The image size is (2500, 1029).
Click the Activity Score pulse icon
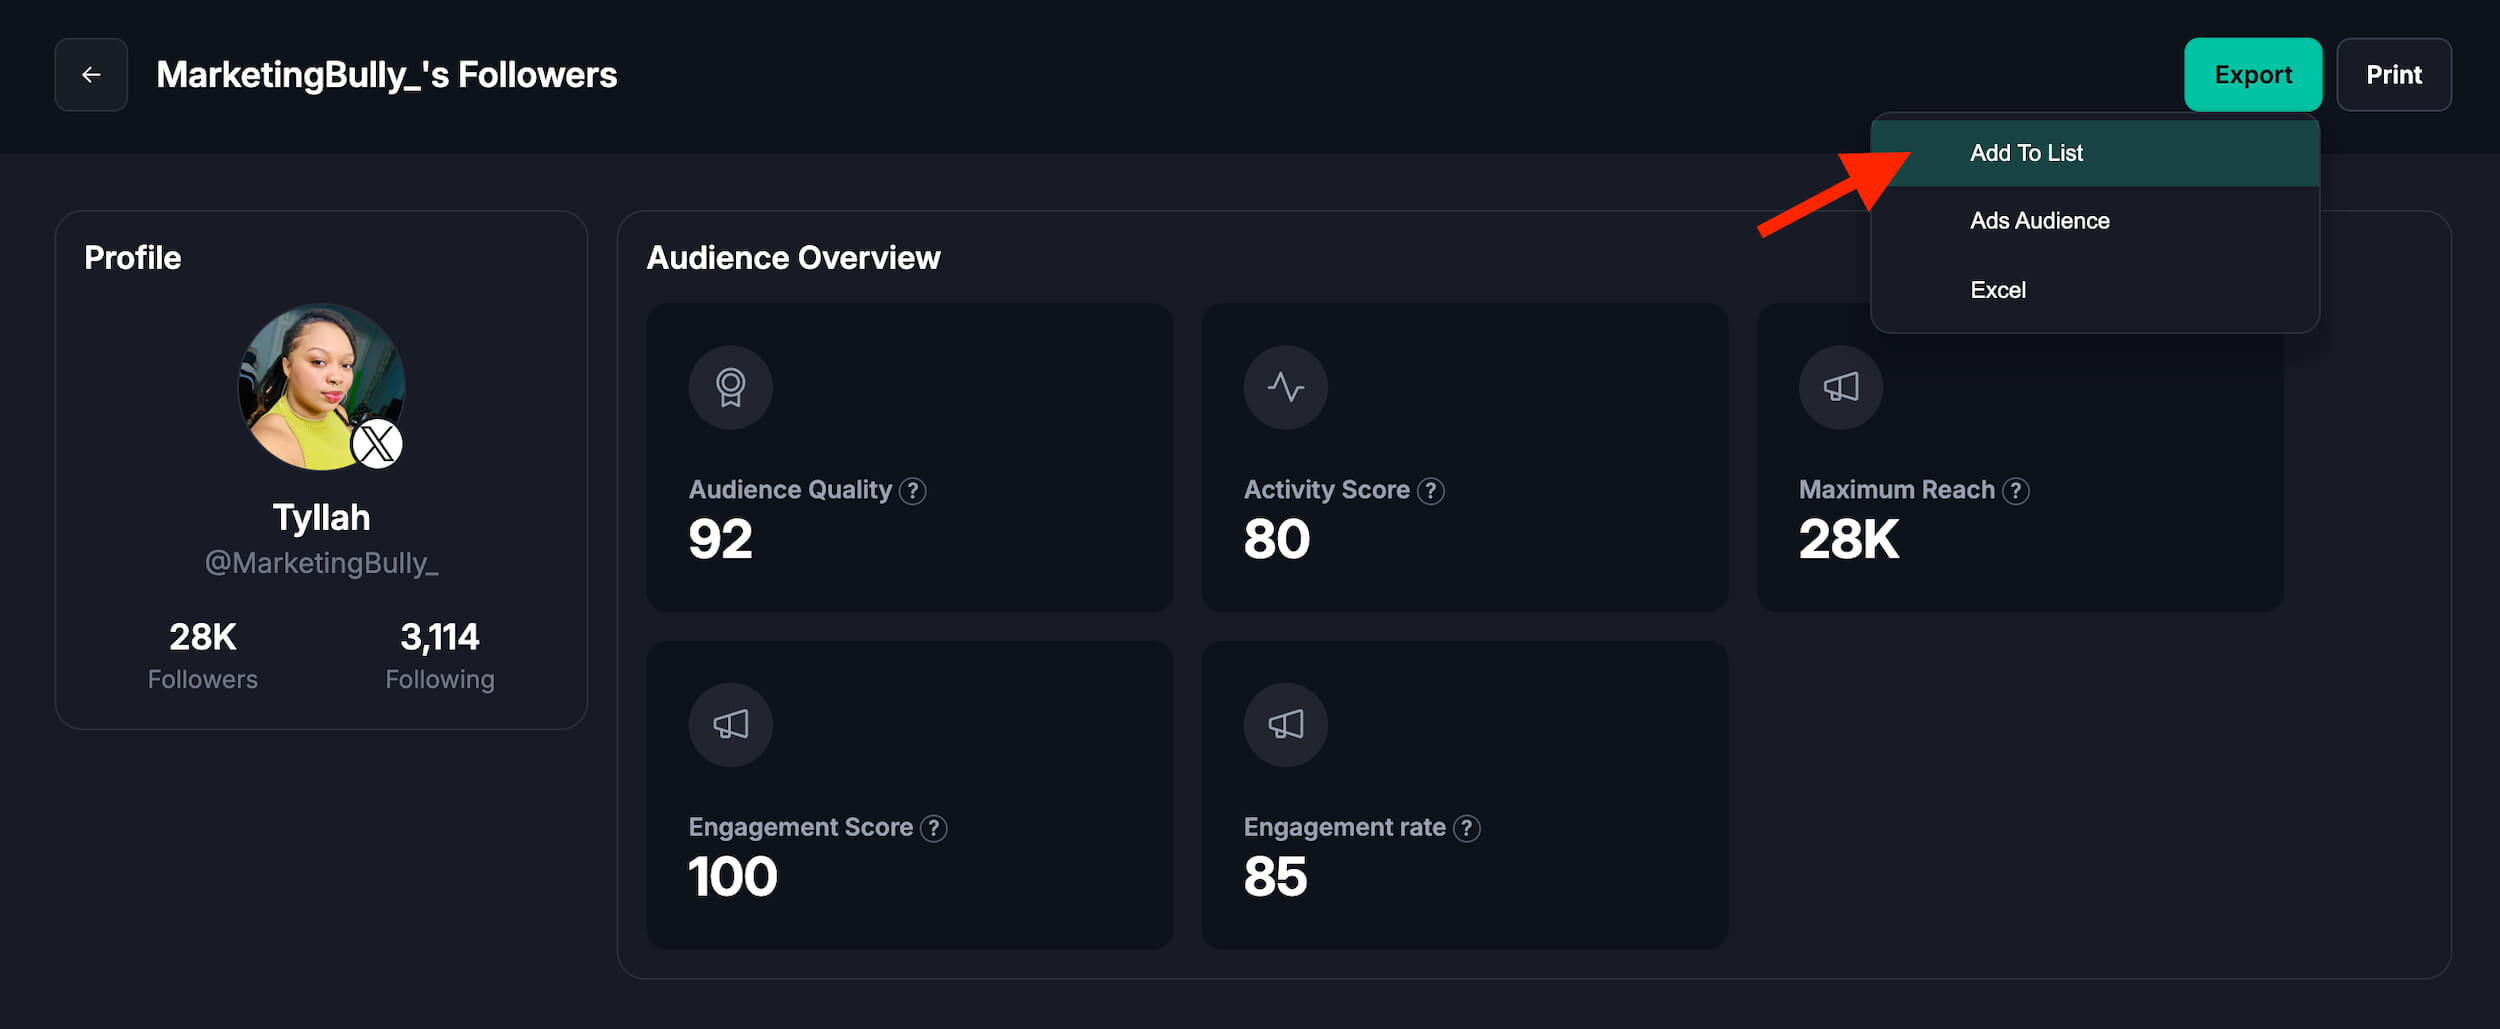coord(1285,387)
